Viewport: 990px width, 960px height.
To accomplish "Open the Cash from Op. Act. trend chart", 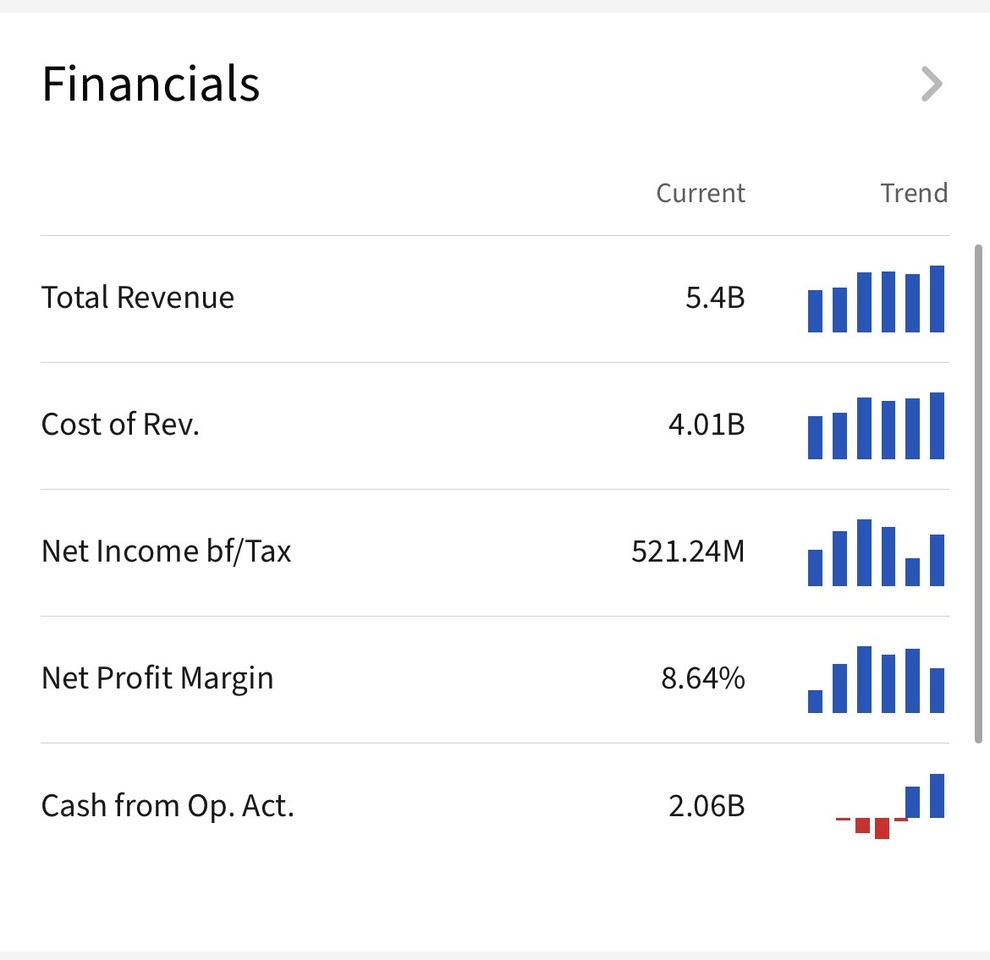I will 889,805.
